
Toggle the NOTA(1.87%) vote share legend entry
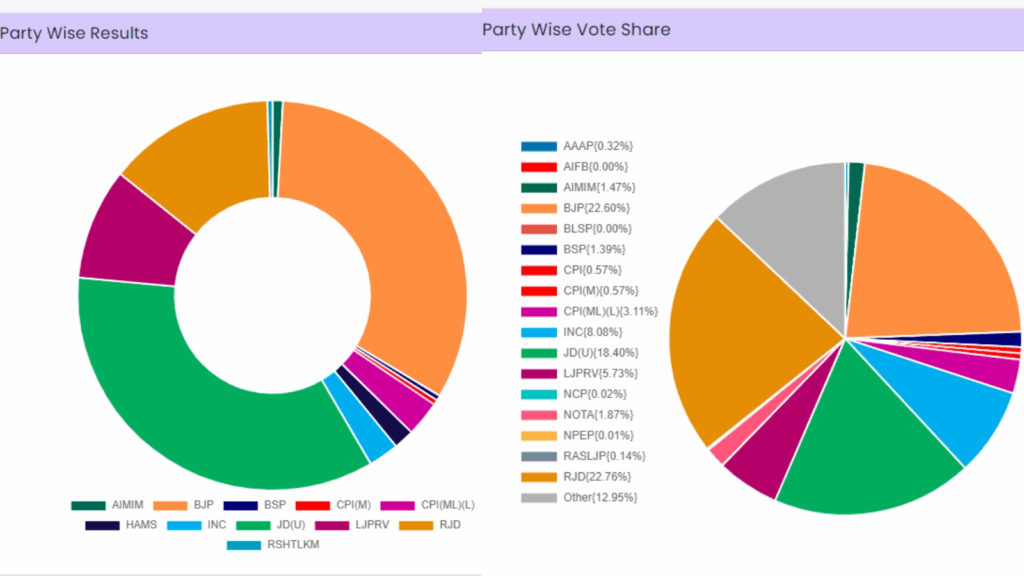[x=598, y=414]
